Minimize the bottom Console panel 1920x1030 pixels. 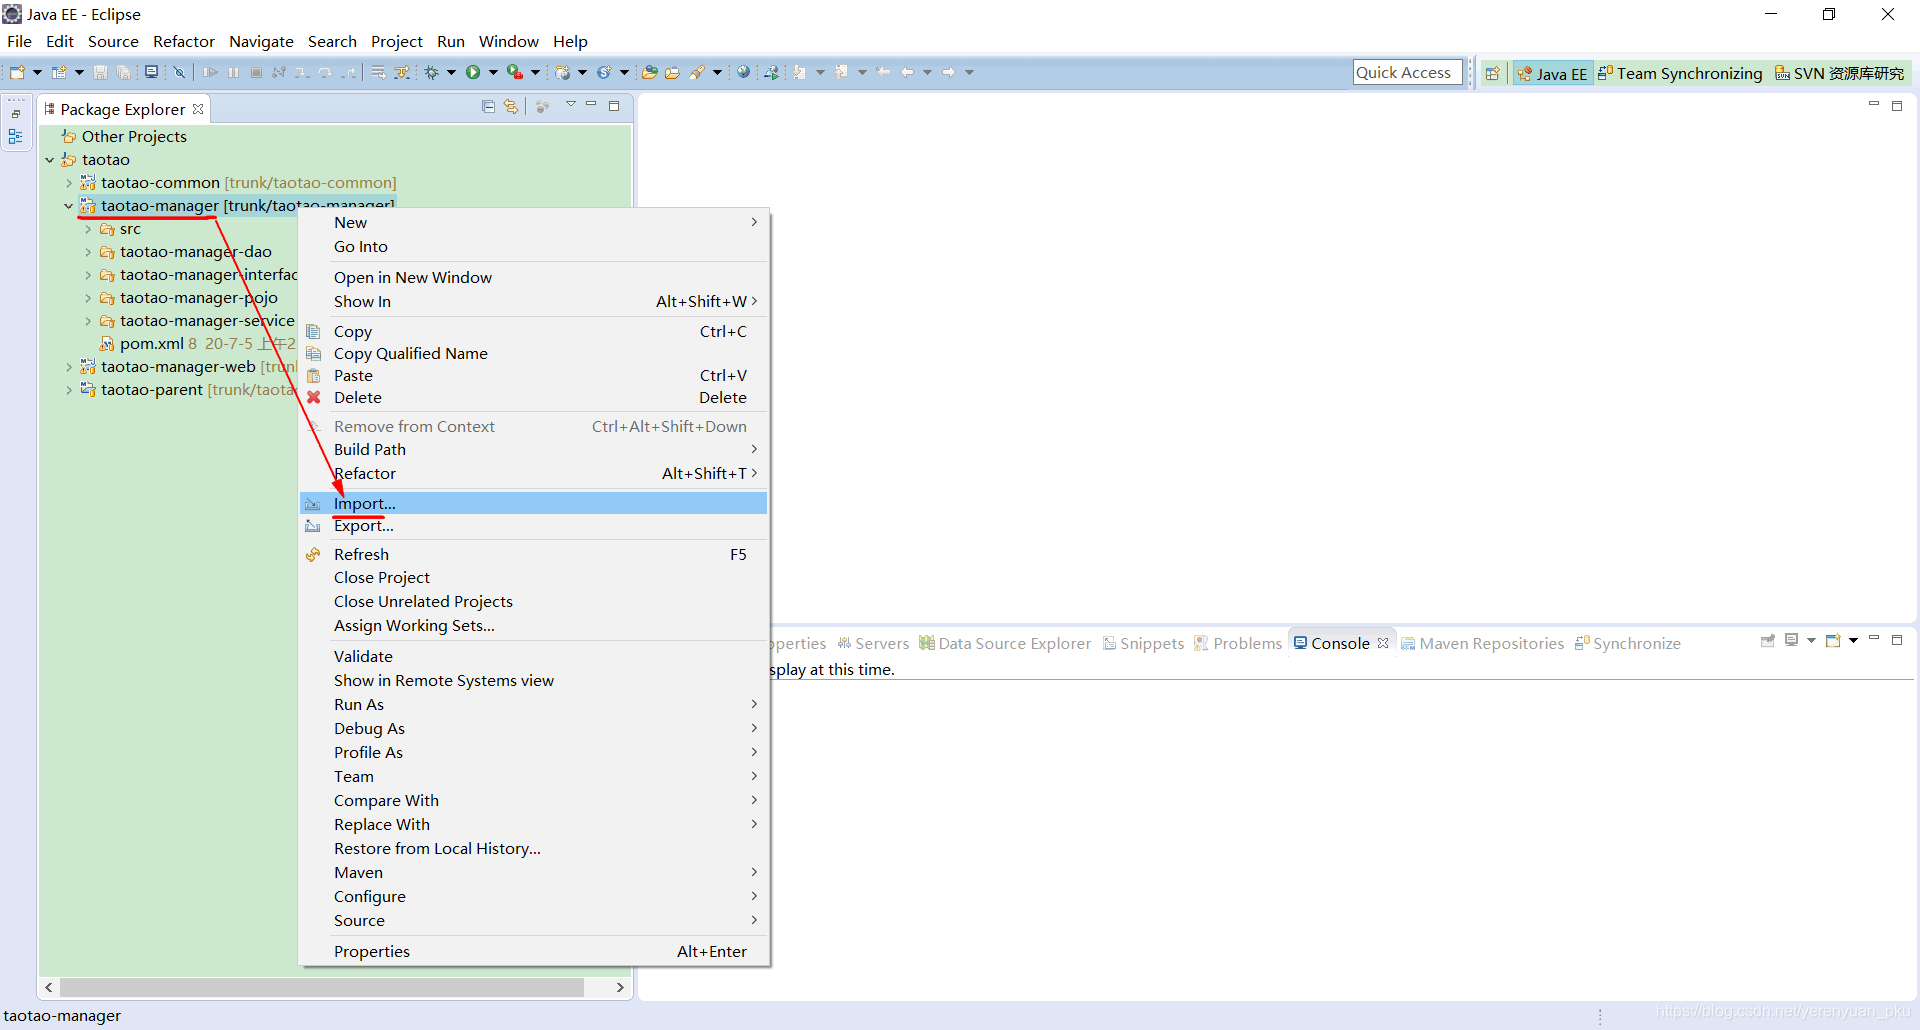coord(1874,638)
